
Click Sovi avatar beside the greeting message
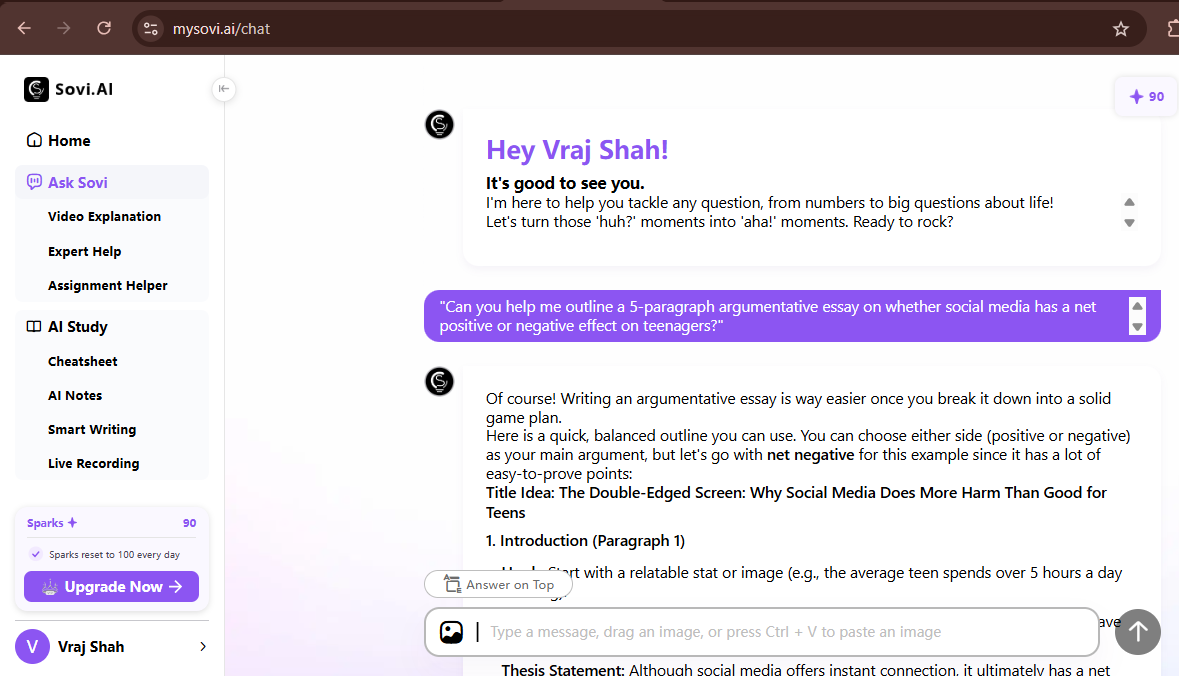[439, 125]
